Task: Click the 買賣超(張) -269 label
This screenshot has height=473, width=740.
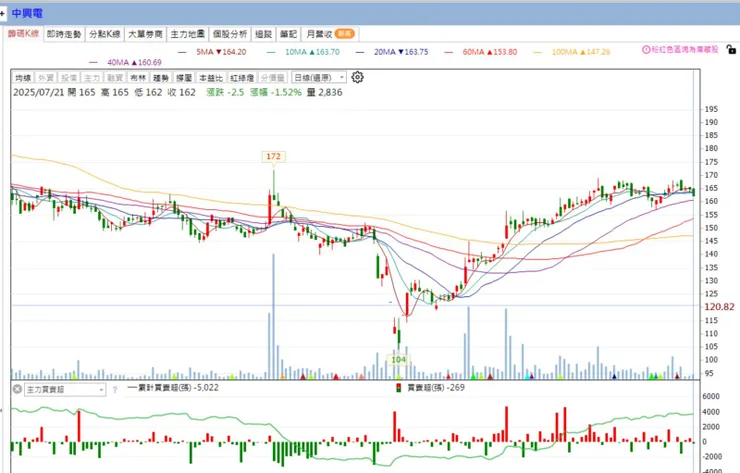Action: coord(430,388)
